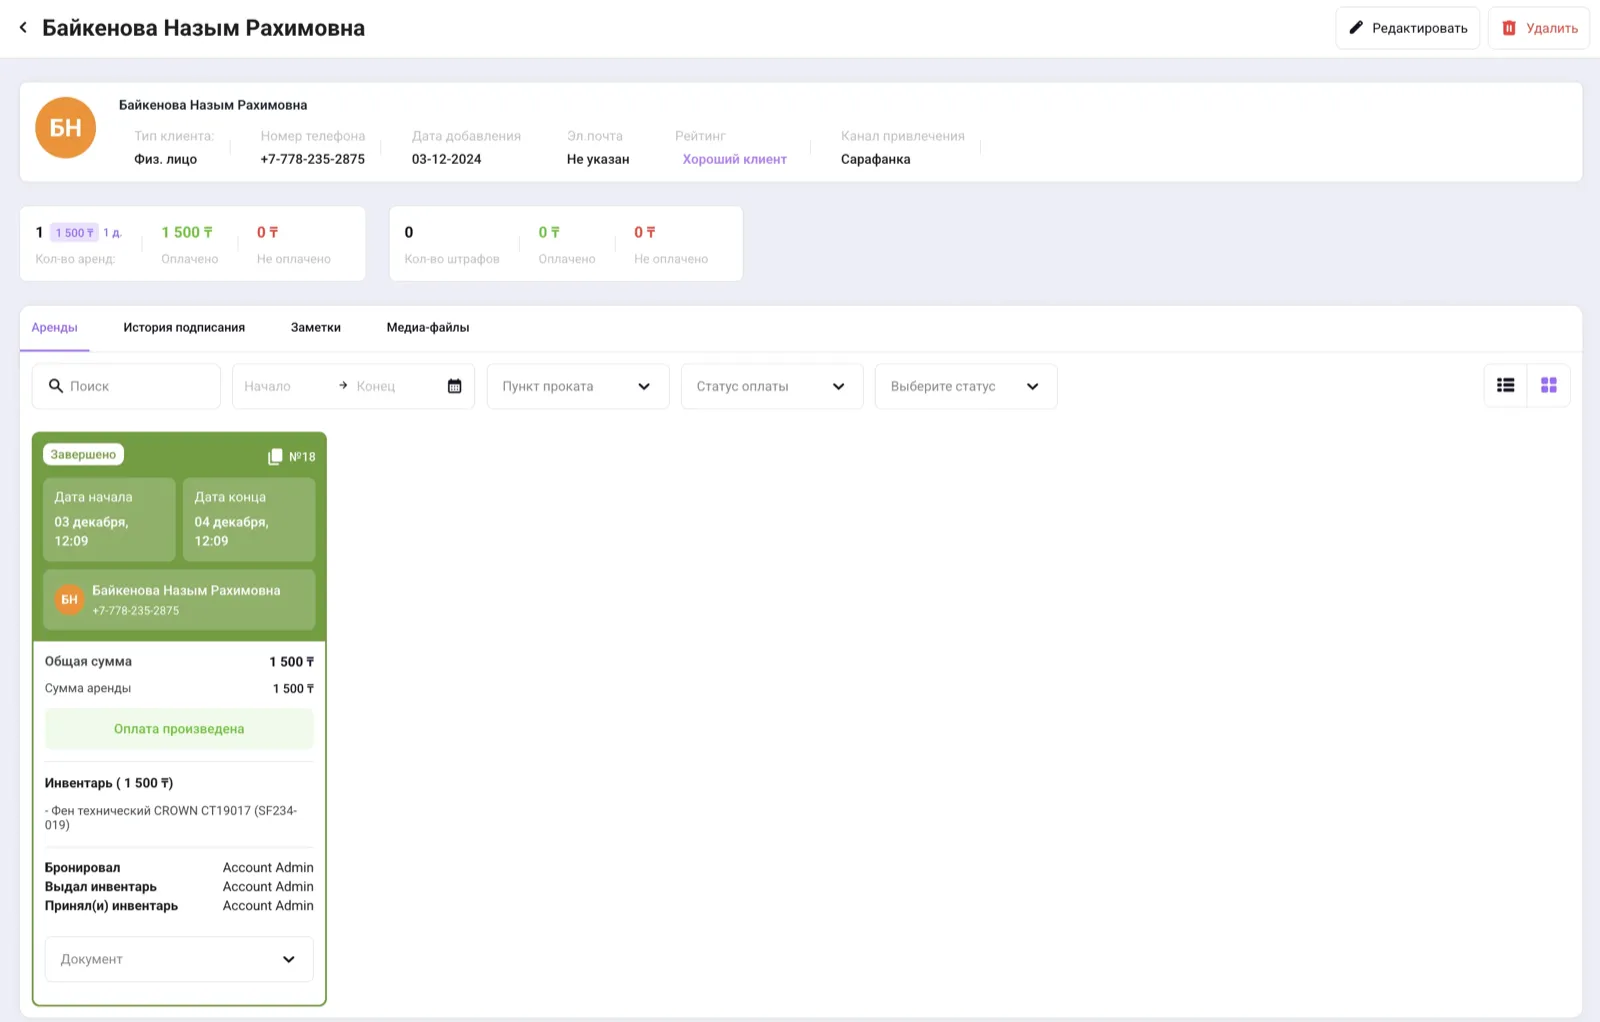Click the orange БН avatar in the header card
This screenshot has width=1600, height=1022.
coord(66,128)
